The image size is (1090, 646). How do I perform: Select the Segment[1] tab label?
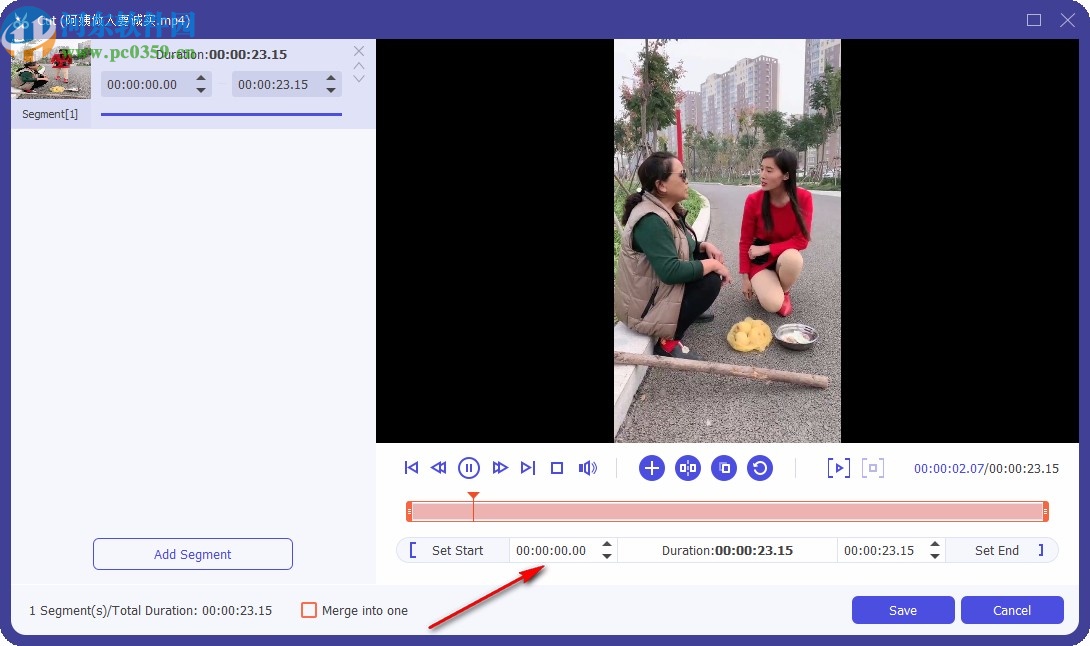point(49,114)
